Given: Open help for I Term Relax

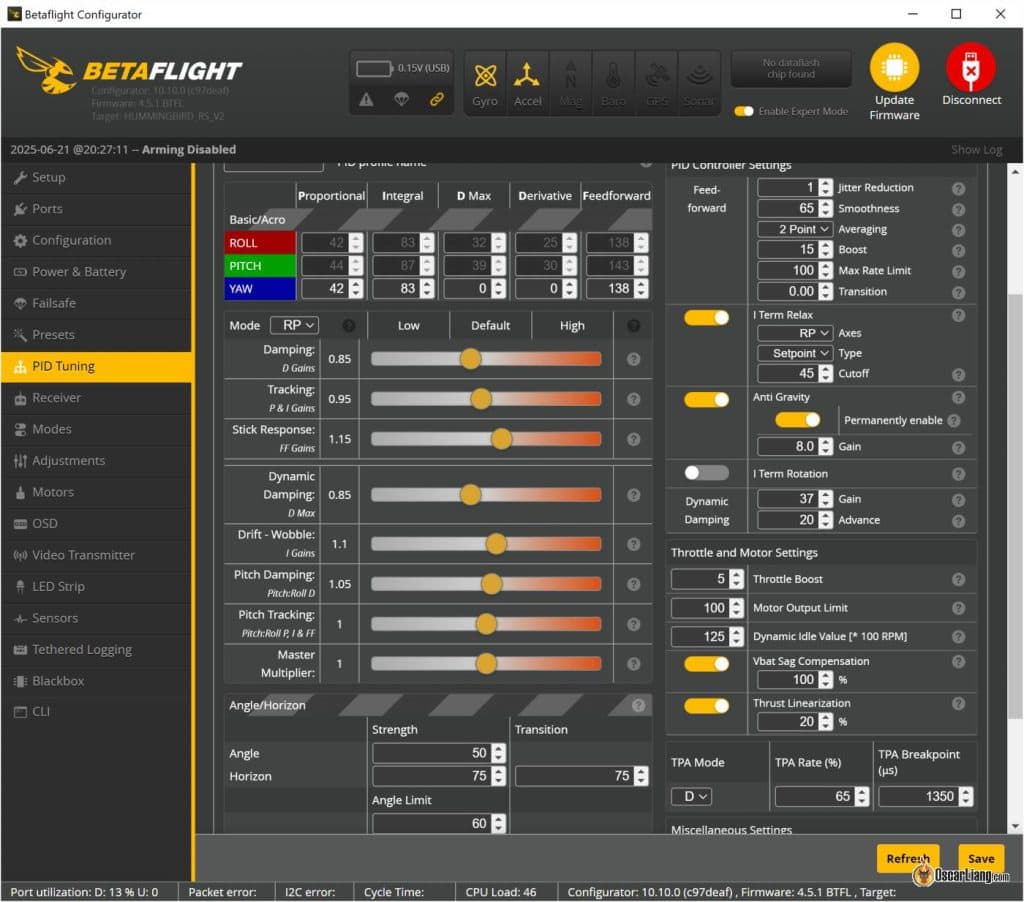Looking at the screenshot, I should [x=958, y=315].
